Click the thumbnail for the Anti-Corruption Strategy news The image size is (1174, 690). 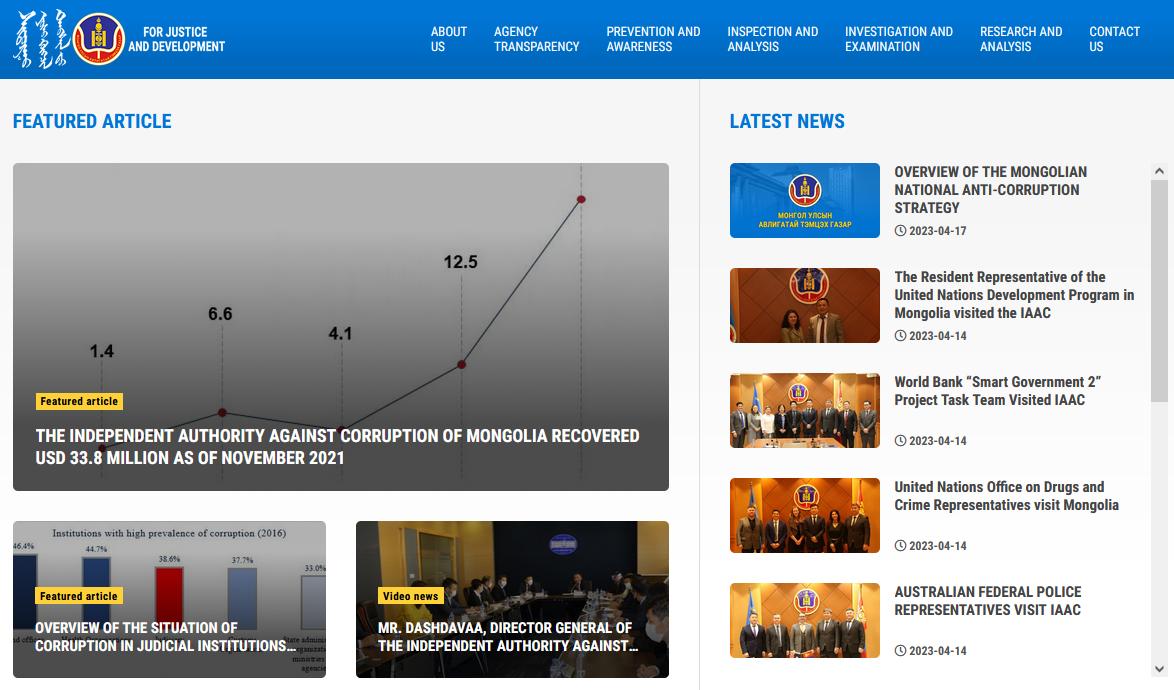click(805, 201)
